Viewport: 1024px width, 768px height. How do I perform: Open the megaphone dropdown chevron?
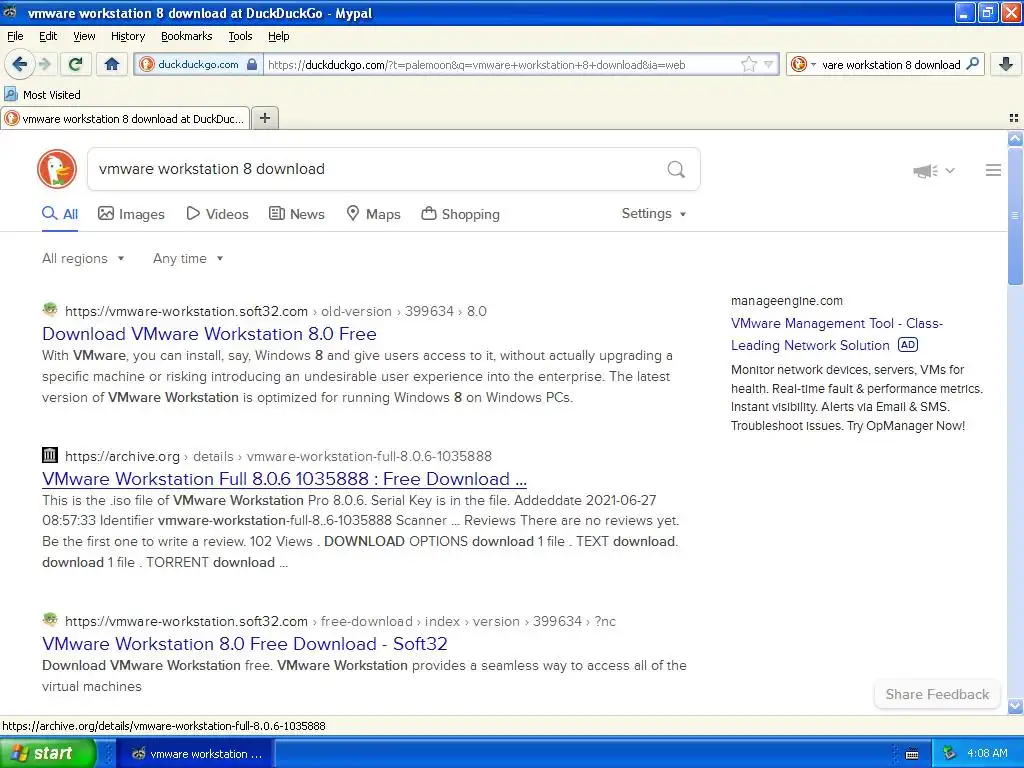click(950, 170)
